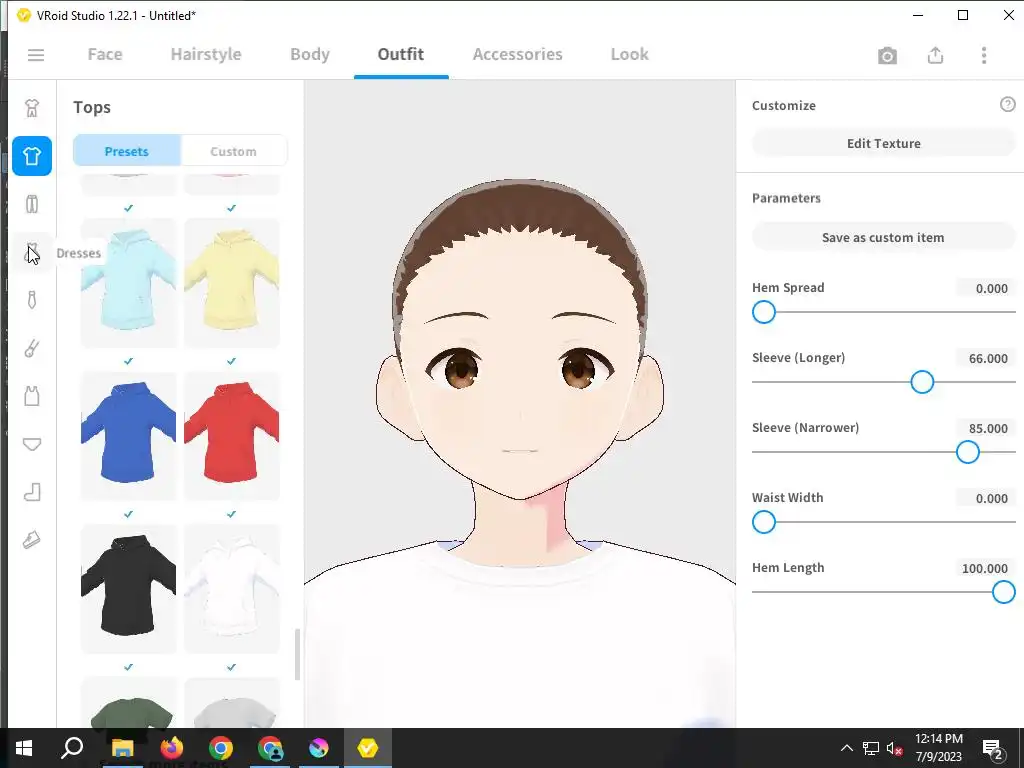The width and height of the screenshot is (1024, 768).
Task: Switch to the Face tab
Action: [105, 54]
